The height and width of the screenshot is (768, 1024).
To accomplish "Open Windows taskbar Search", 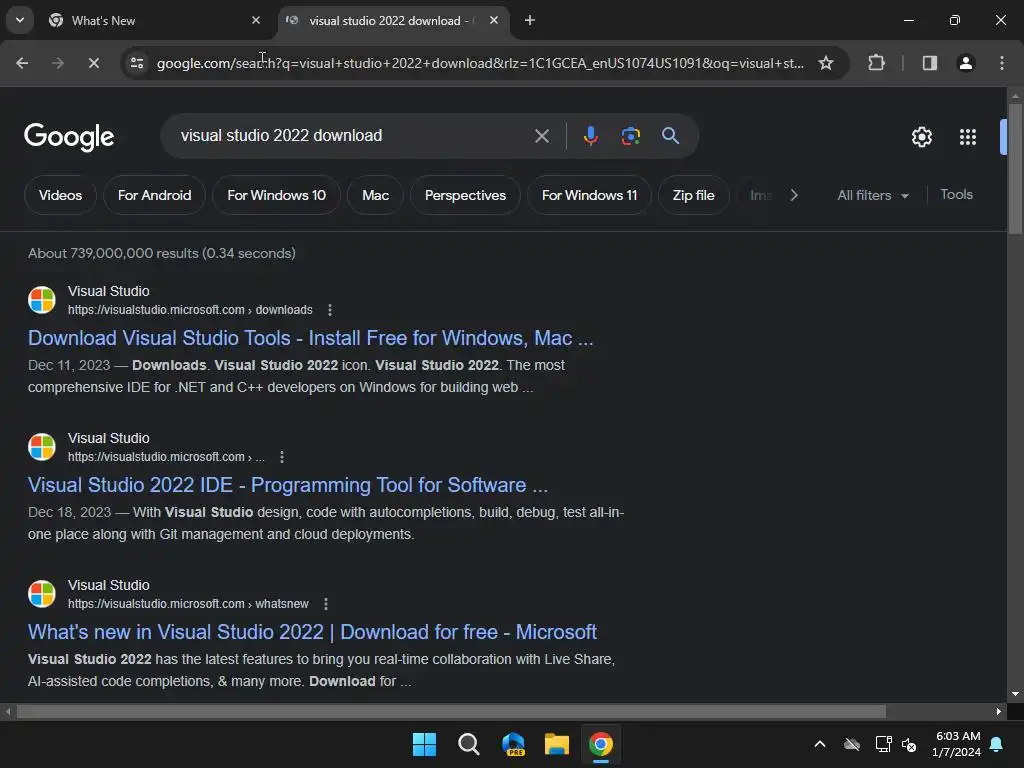I will 468,744.
